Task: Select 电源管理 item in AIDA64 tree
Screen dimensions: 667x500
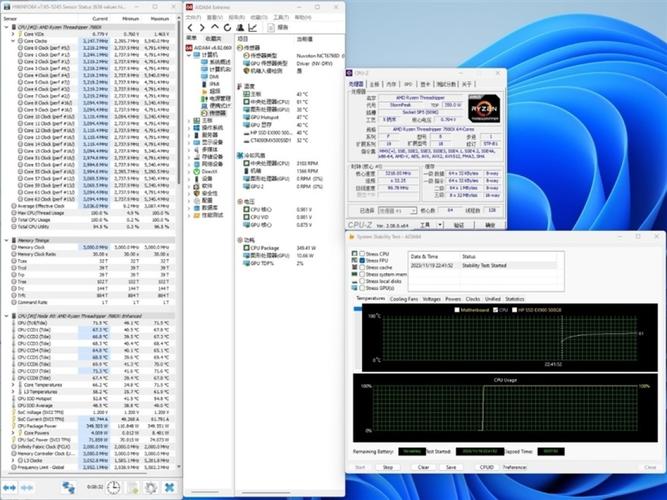Action: pyautogui.click(x=216, y=99)
